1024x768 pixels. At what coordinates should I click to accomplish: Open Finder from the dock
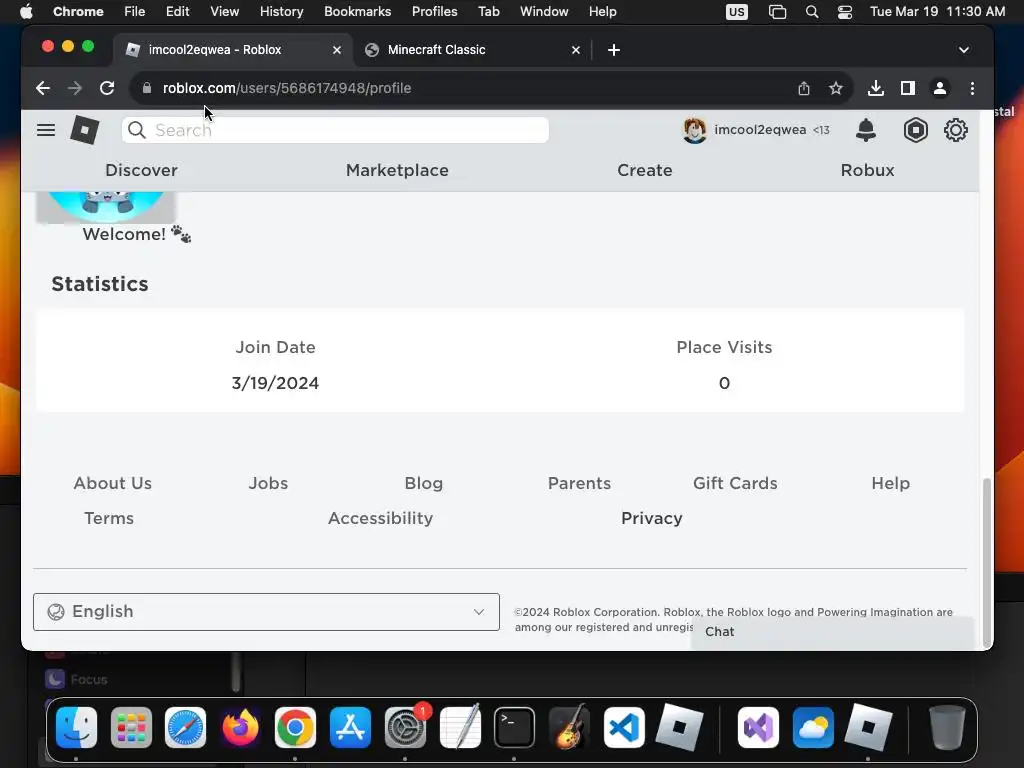(x=76, y=727)
